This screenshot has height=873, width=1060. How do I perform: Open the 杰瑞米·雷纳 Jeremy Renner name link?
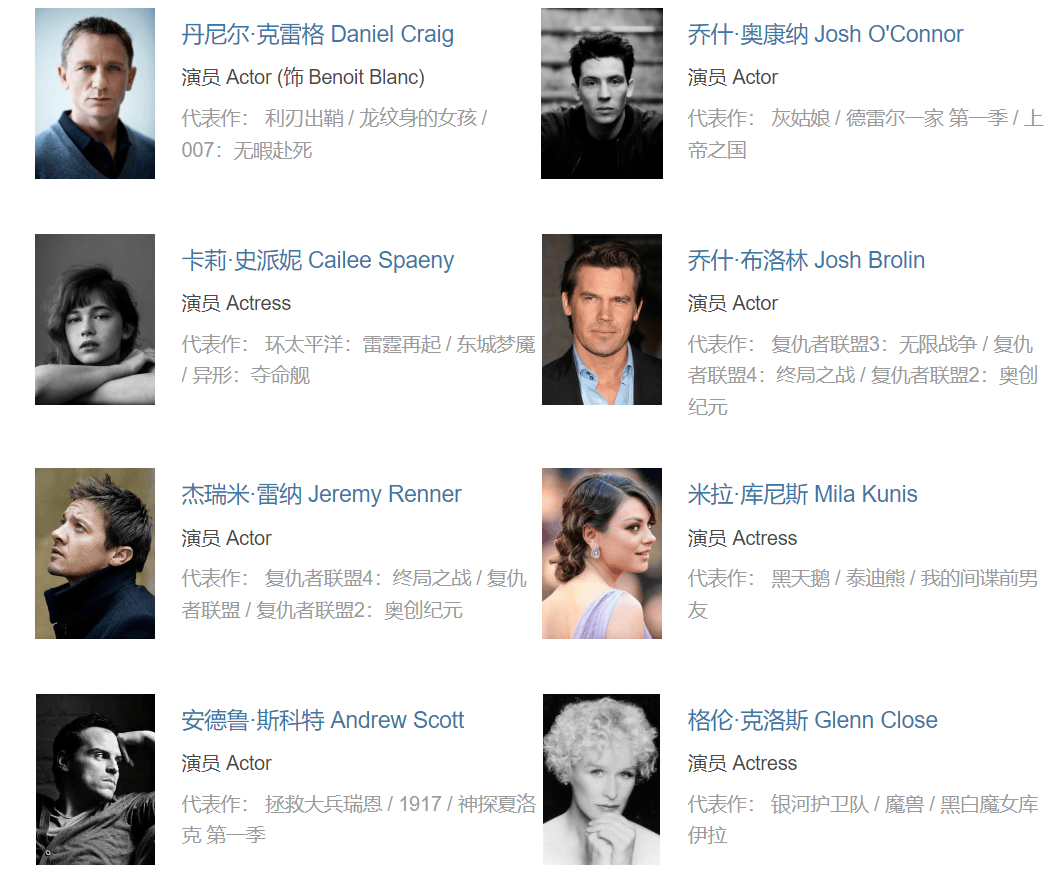tap(321, 494)
